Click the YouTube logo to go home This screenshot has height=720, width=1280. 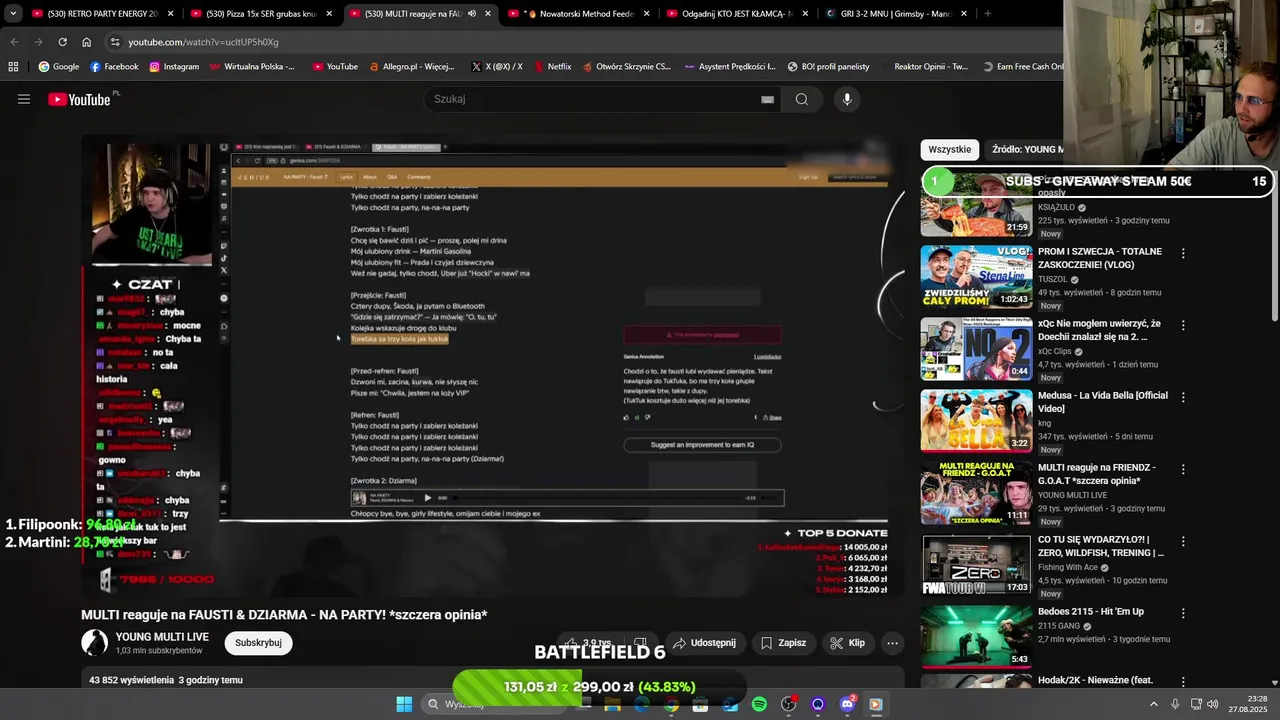pos(80,99)
